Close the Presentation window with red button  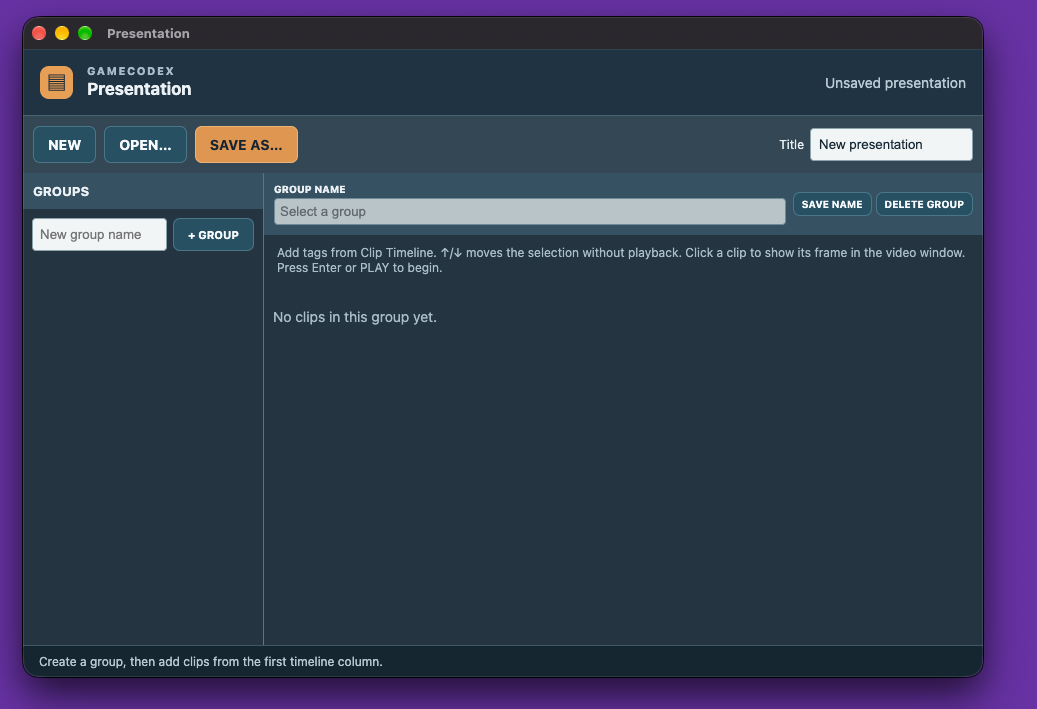[39, 33]
